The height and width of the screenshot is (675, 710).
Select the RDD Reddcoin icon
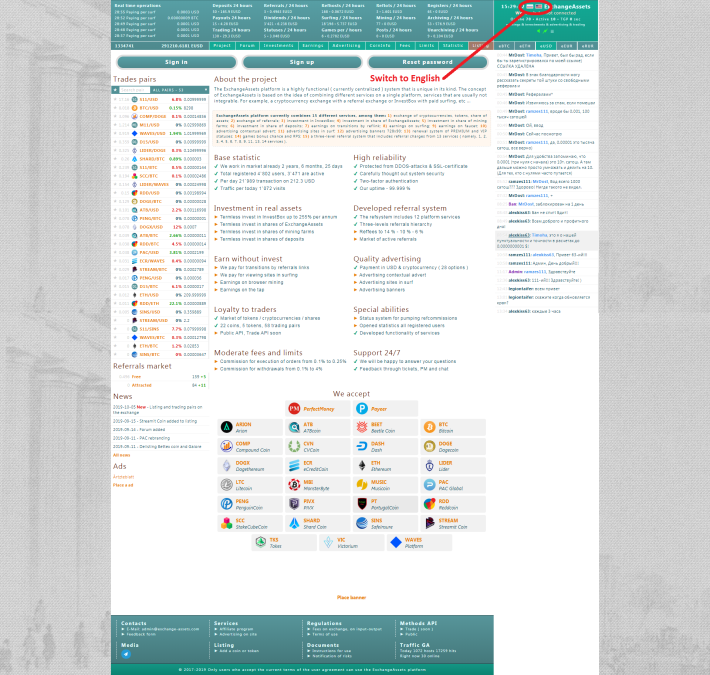click(x=429, y=504)
